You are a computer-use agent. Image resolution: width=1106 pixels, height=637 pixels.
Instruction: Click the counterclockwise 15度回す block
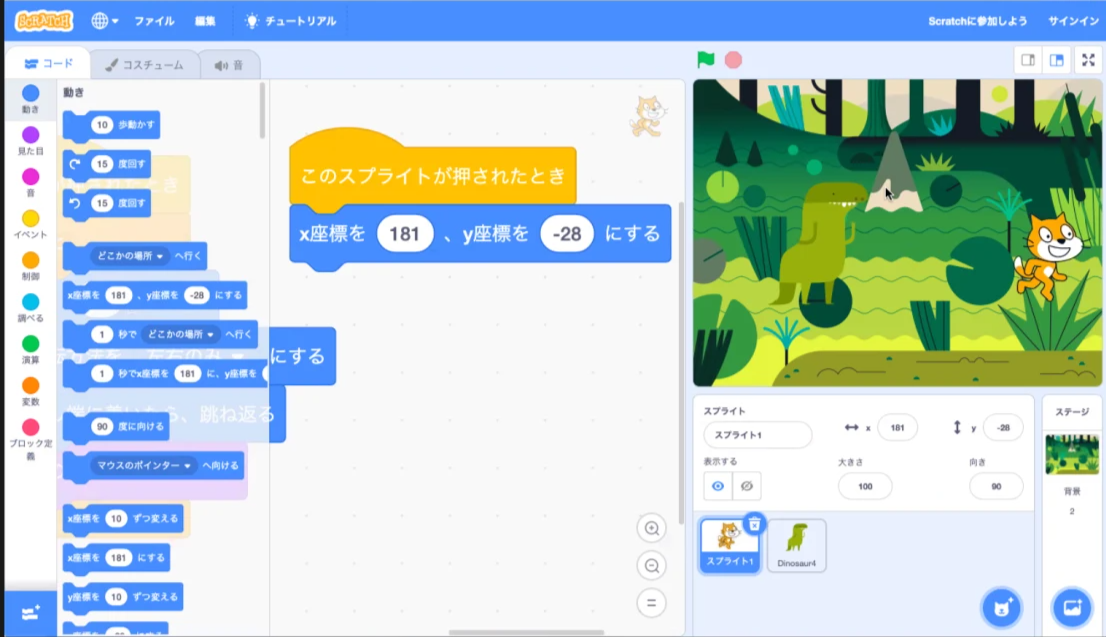coord(107,203)
